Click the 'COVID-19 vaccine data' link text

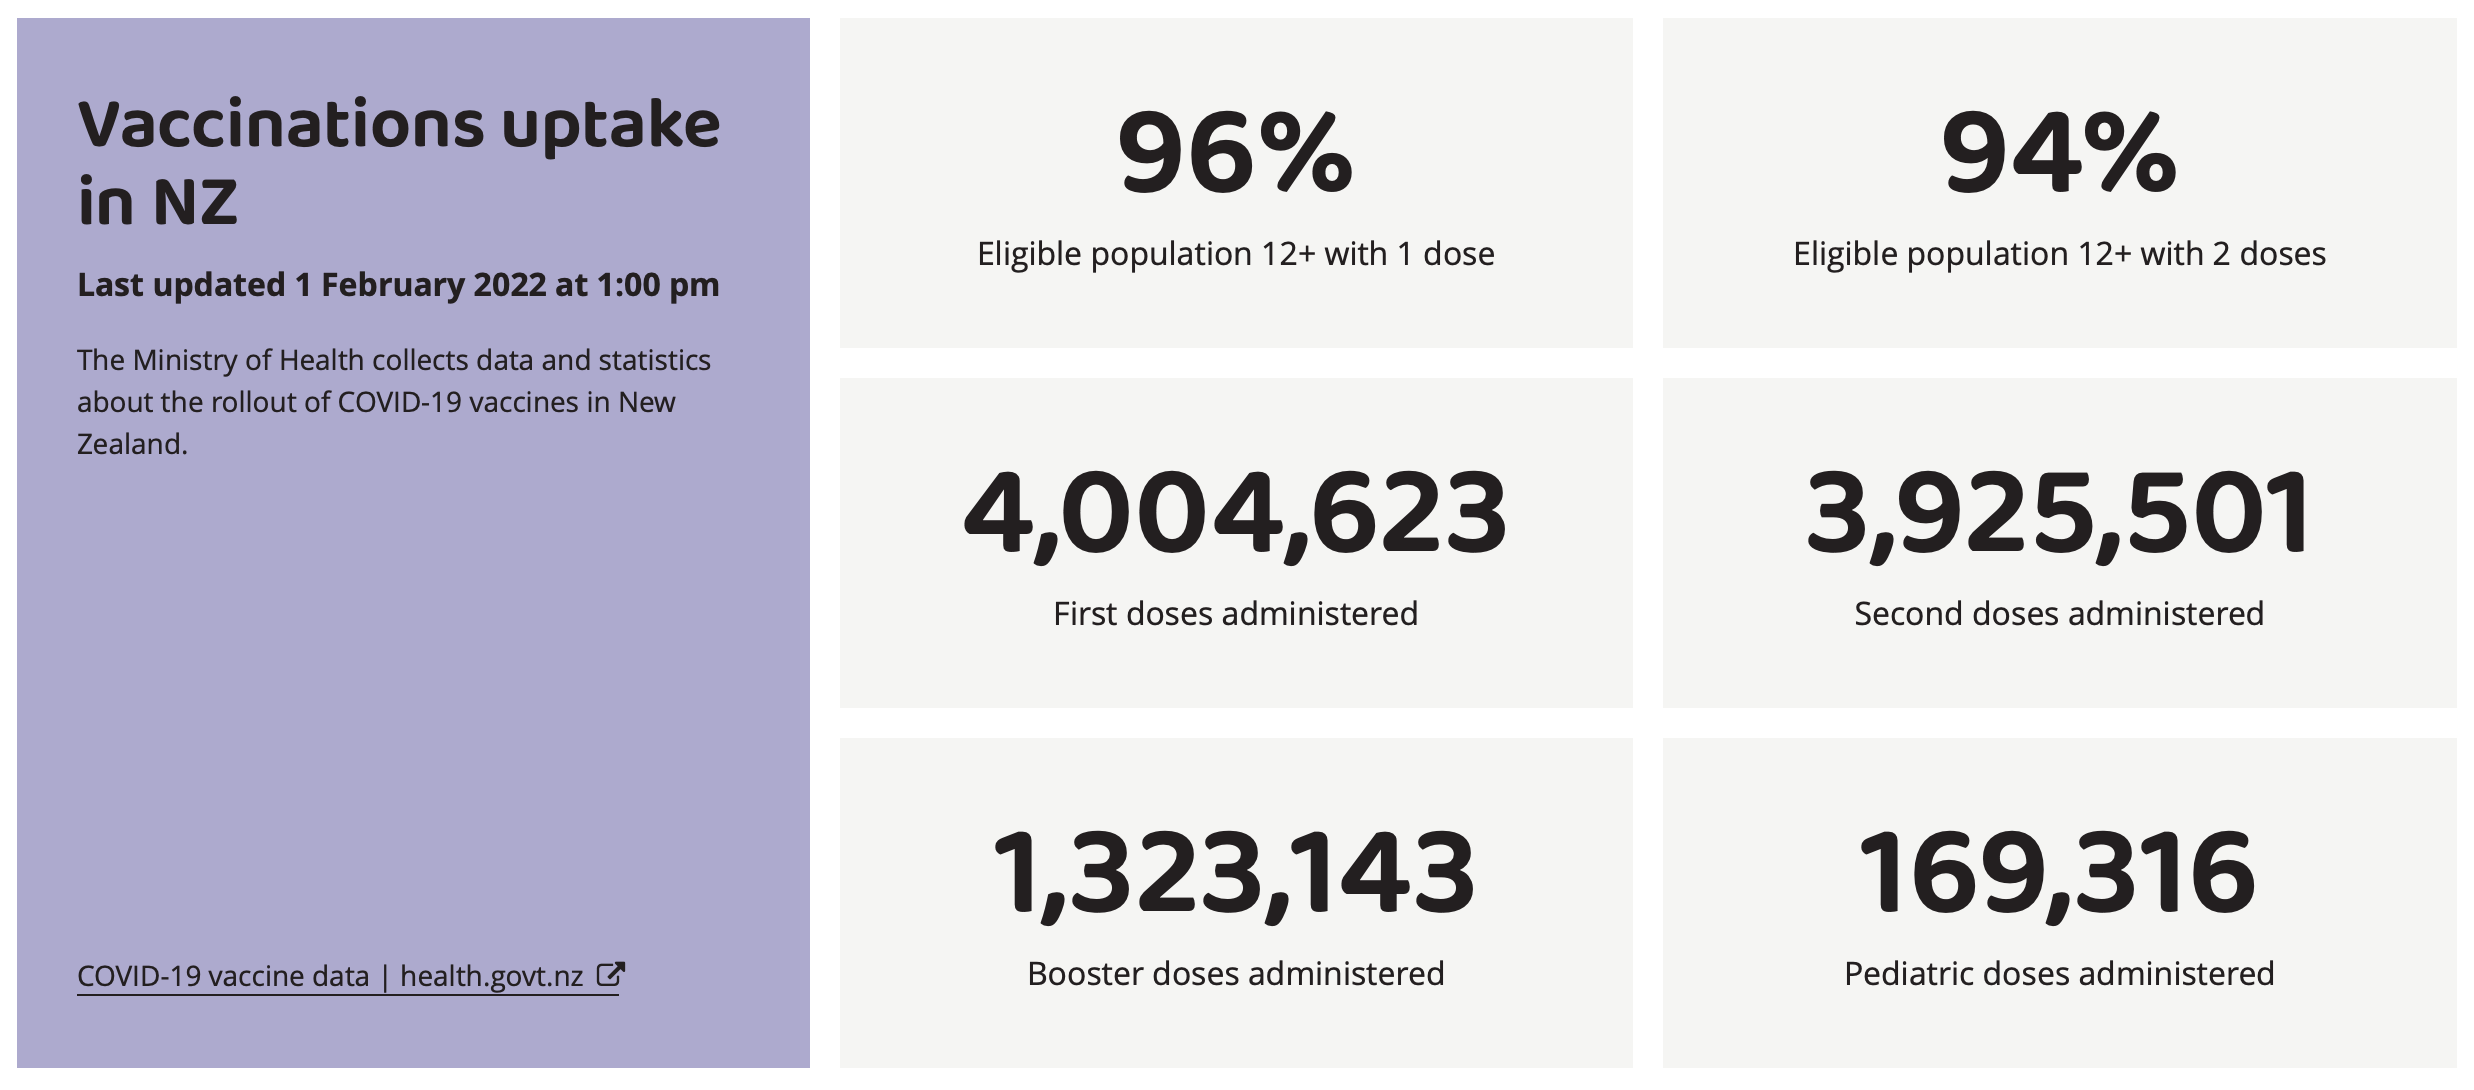[x=223, y=976]
